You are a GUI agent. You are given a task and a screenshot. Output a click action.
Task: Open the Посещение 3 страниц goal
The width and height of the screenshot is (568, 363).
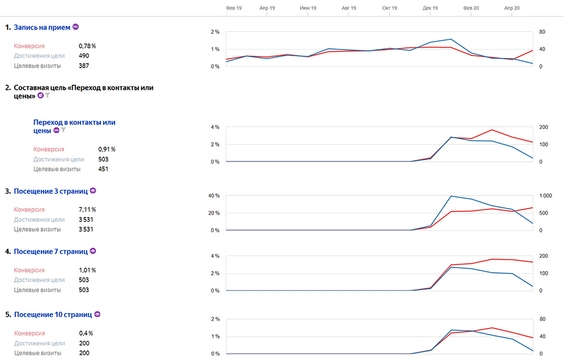50,191
